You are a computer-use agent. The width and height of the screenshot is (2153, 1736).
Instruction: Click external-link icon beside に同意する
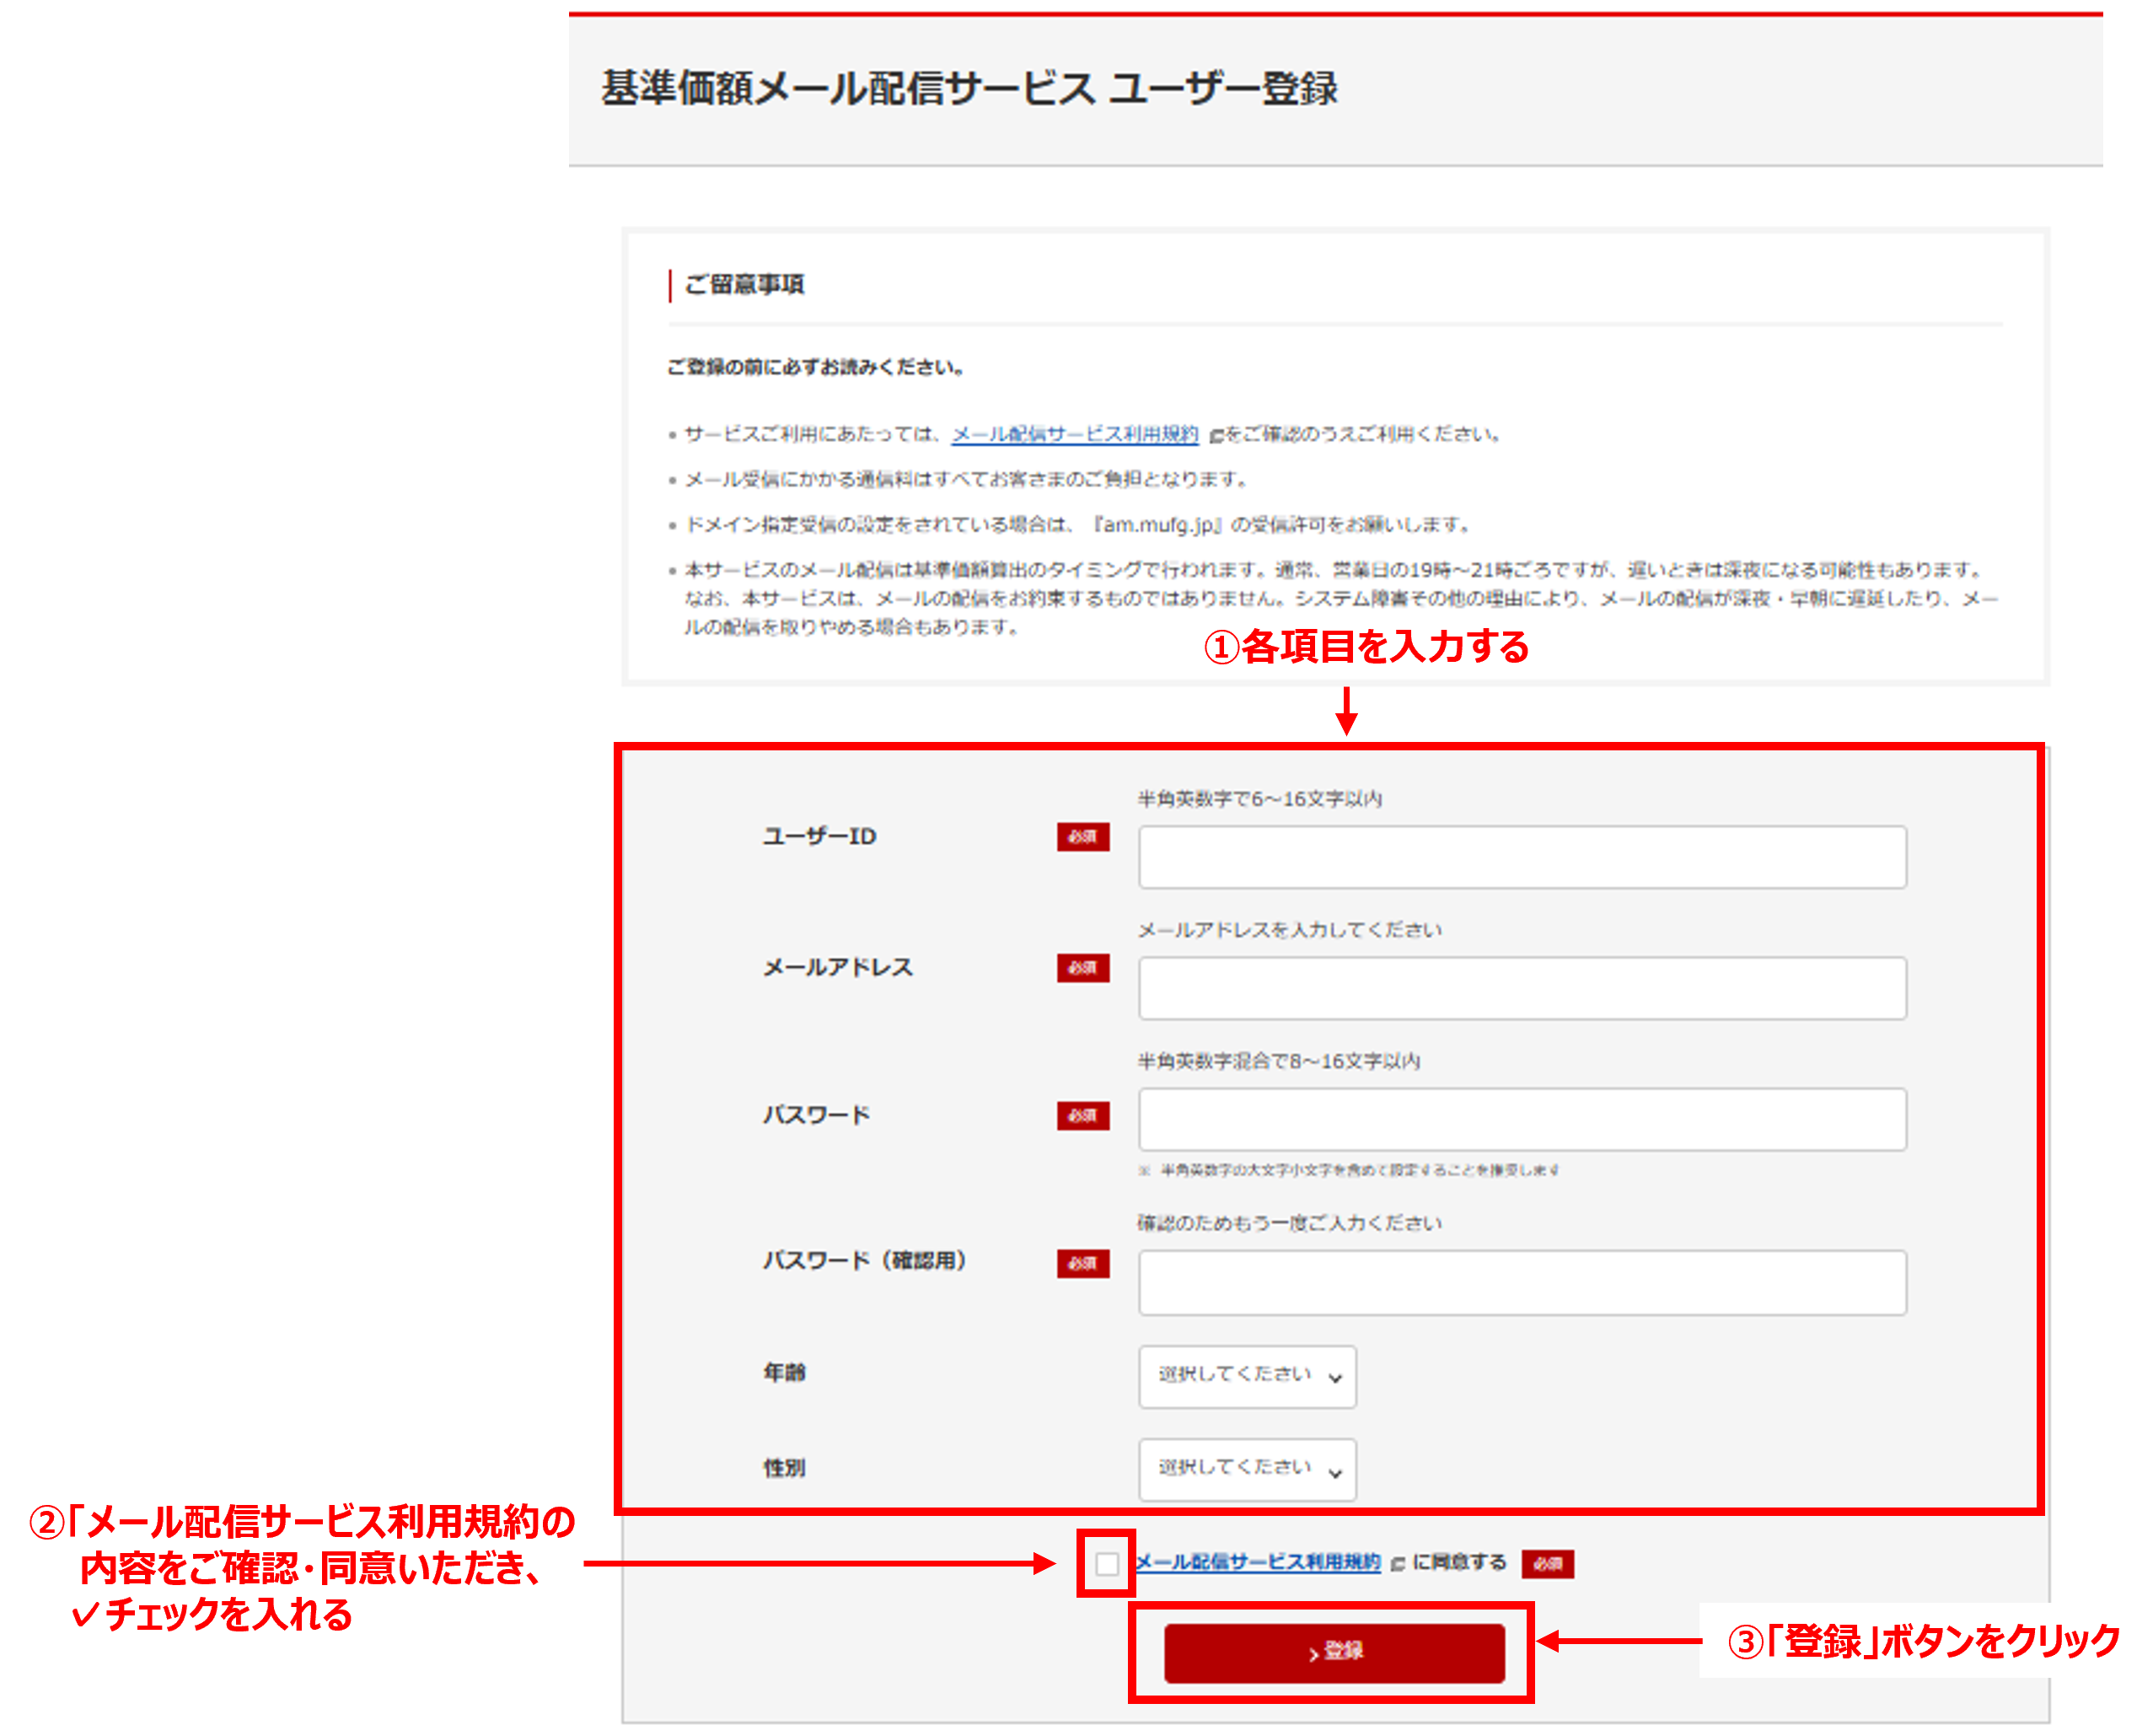click(1397, 1564)
